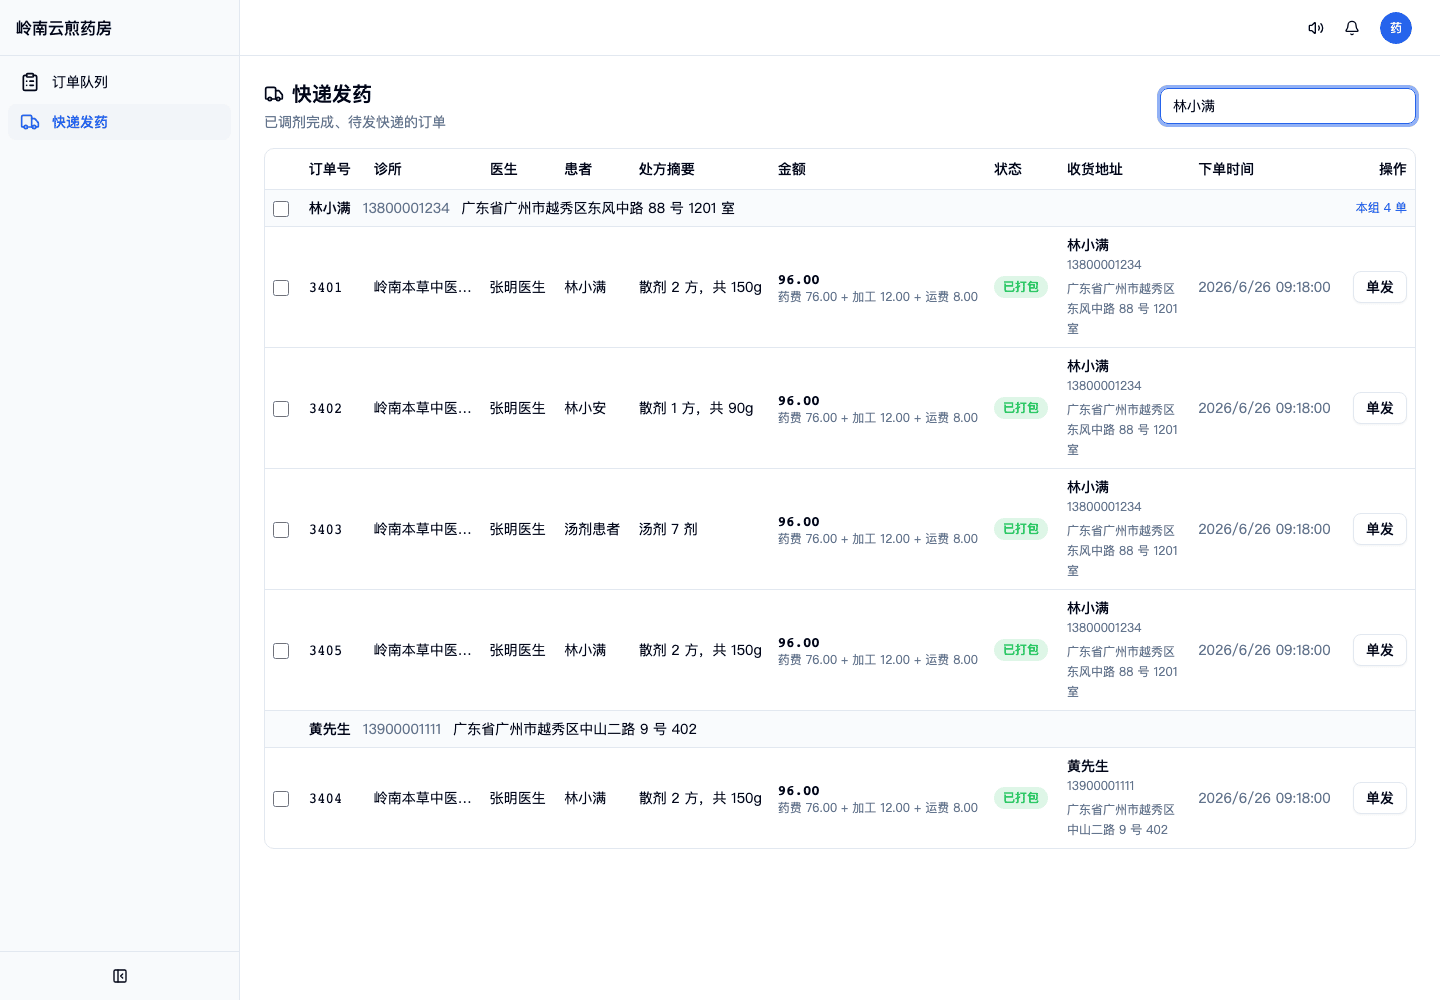Select order 3403 checkbox
The width and height of the screenshot is (1440, 1000).
(x=281, y=530)
